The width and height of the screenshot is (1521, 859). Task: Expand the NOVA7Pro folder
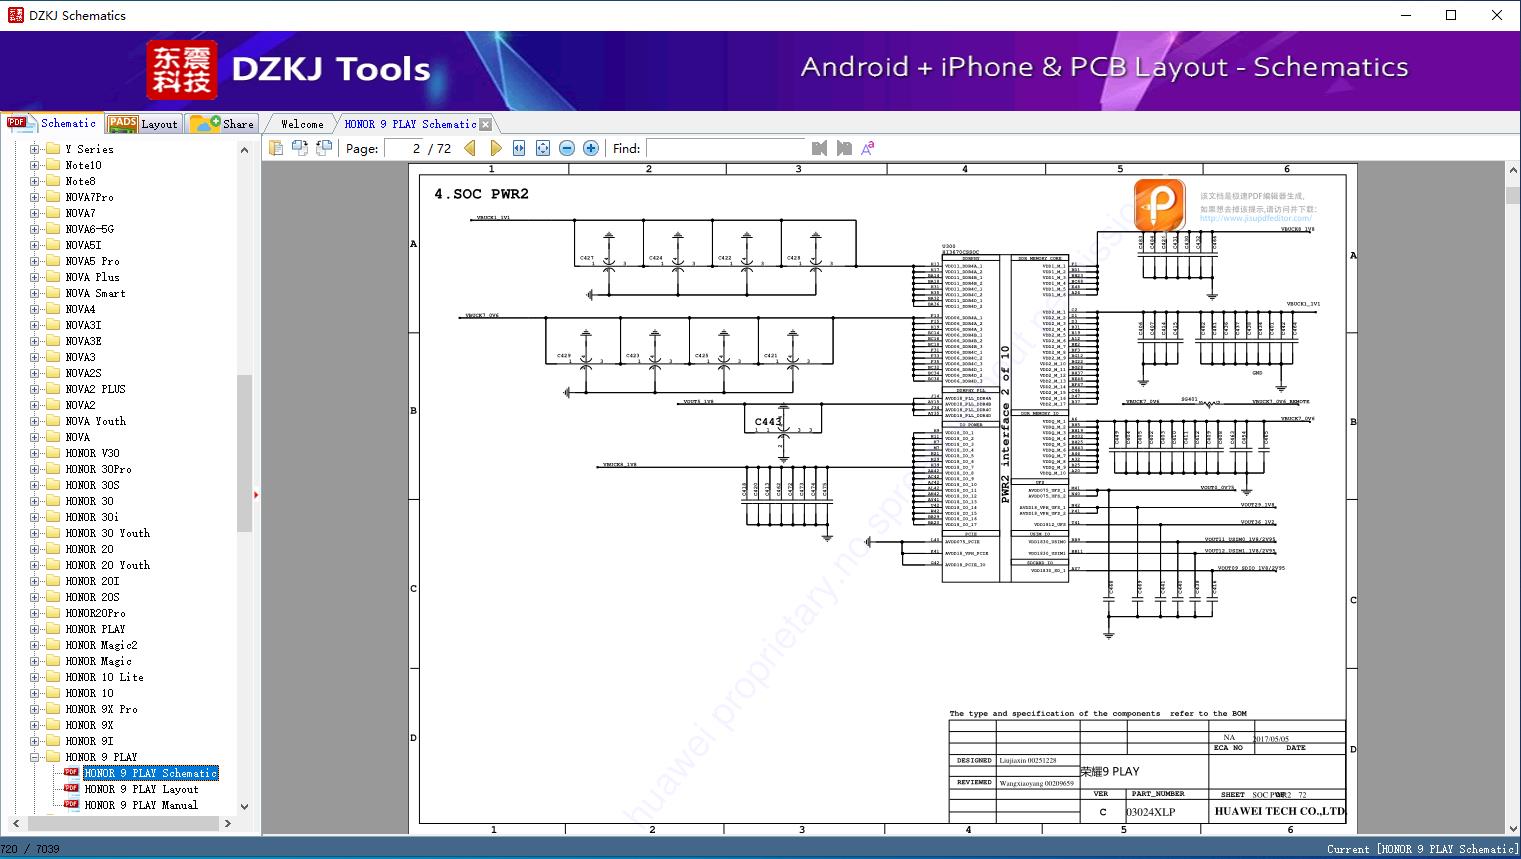click(35, 197)
